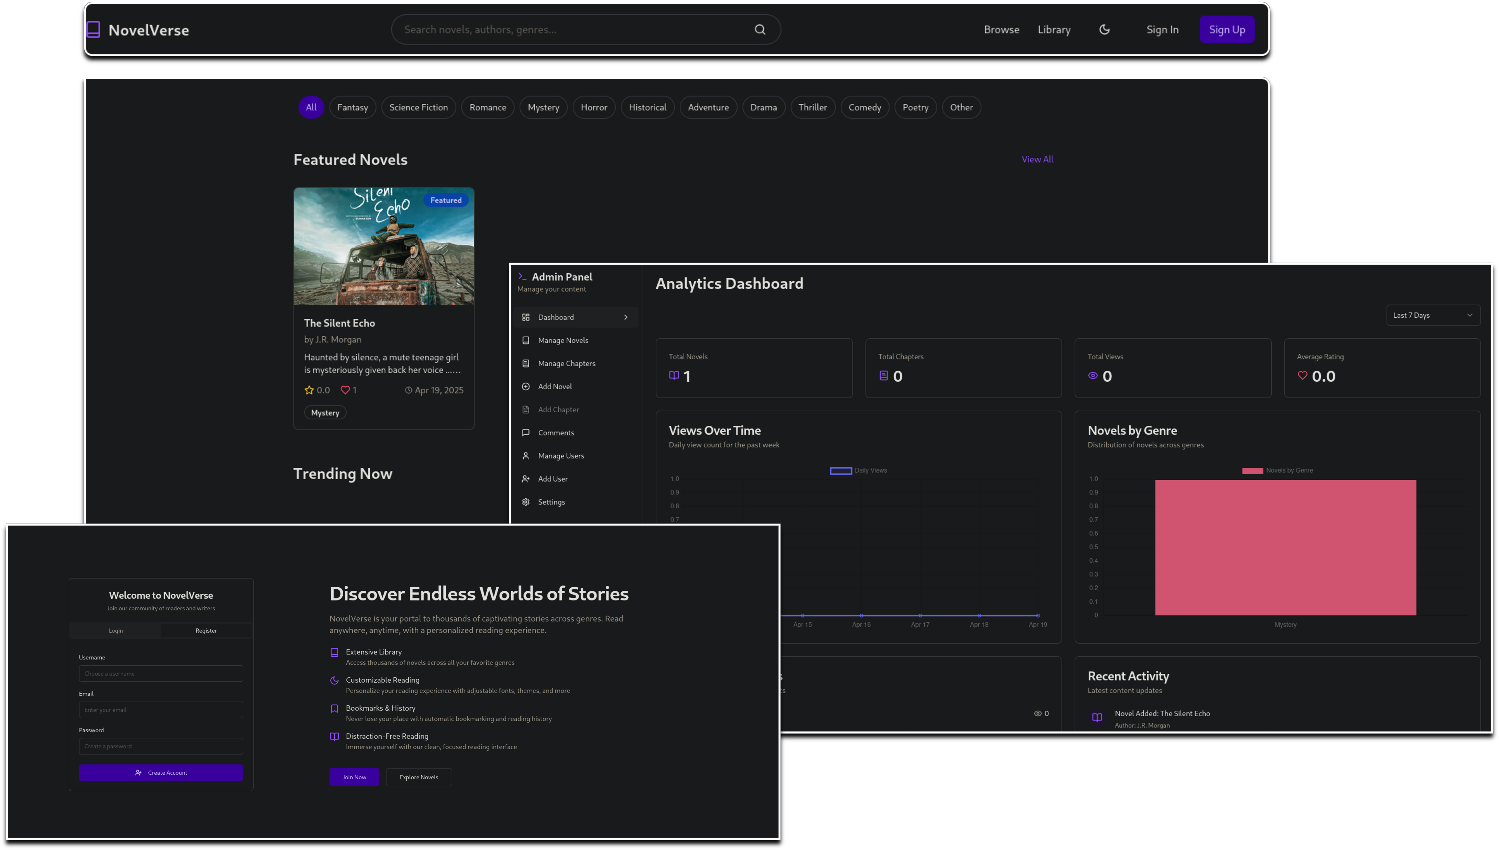The width and height of the screenshot is (1499, 850).
Task: Click the star rating icon on Silent Echo
Action: coord(309,390)
